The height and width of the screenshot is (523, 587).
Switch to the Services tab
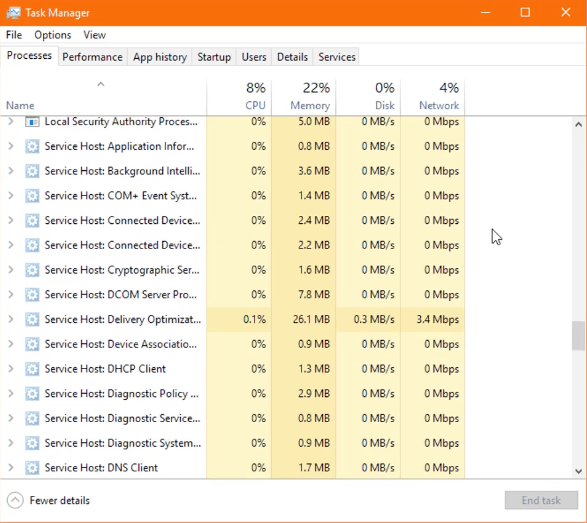click(337, 57)
